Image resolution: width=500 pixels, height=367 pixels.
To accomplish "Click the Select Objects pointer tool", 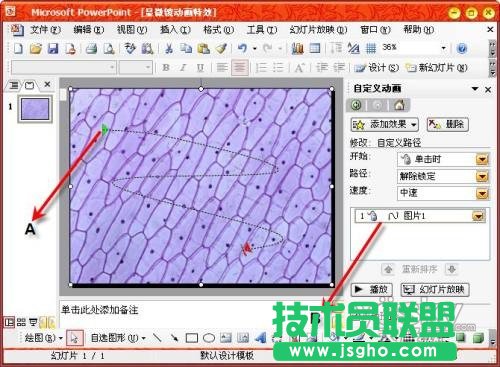I will [x=74, y=338].
